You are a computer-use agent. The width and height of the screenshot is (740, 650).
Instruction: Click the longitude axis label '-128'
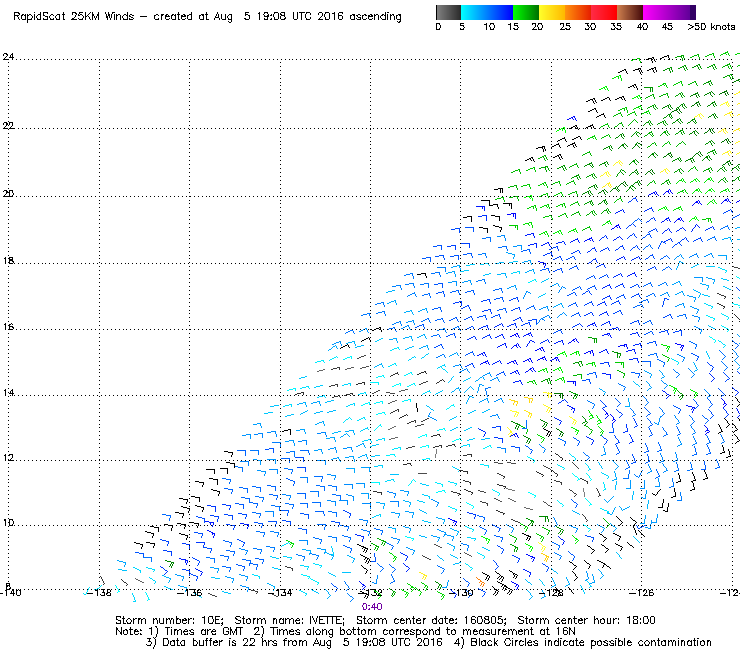(551, 593)
